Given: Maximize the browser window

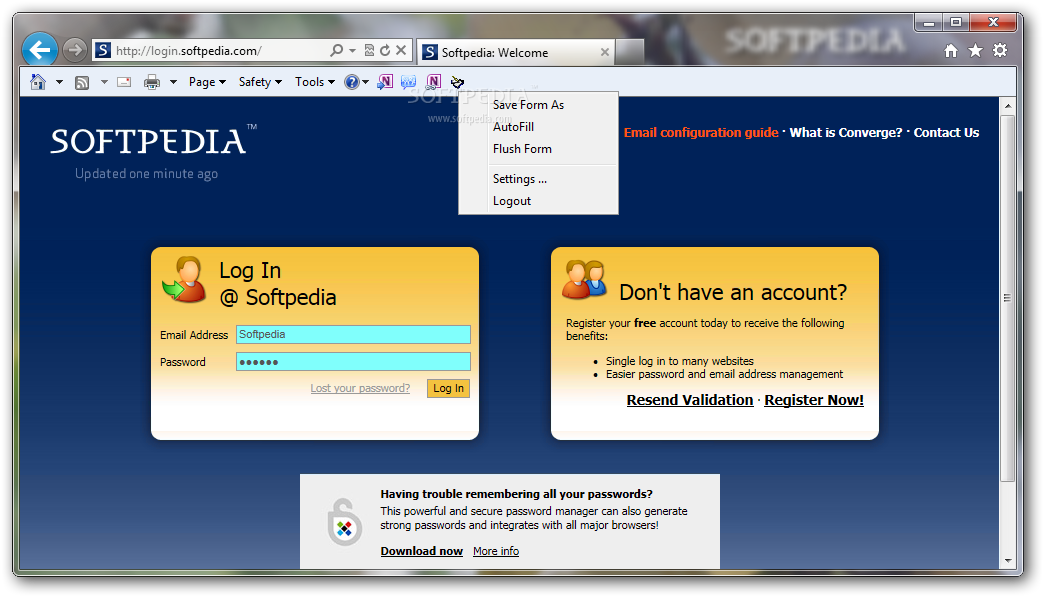Looking at the screenshot, I should [956, 23].
